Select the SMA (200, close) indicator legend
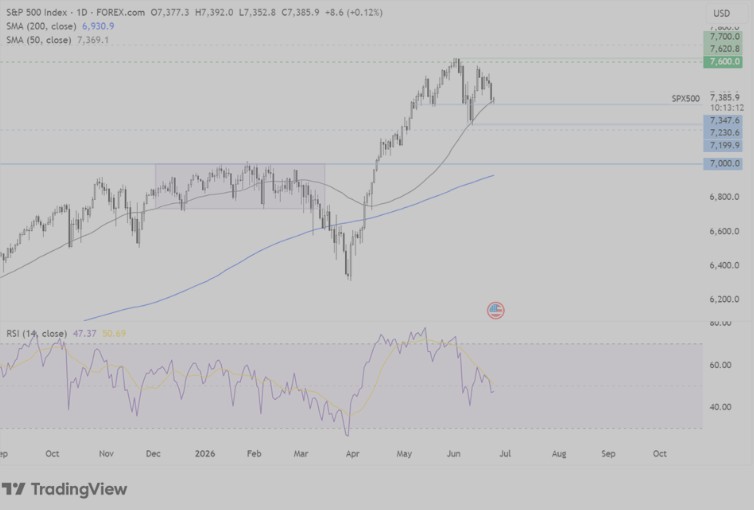Image resolution: width=754 pixels, height=510 pixels. click(x=60, y=26)
